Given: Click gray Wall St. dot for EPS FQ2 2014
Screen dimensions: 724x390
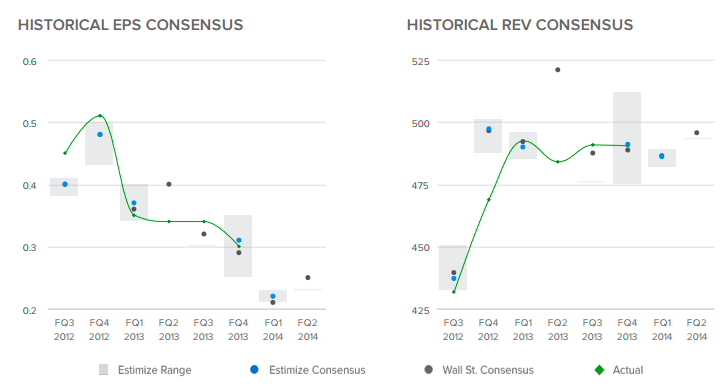Looking at the screenshot, I should (x=308, y=277).
